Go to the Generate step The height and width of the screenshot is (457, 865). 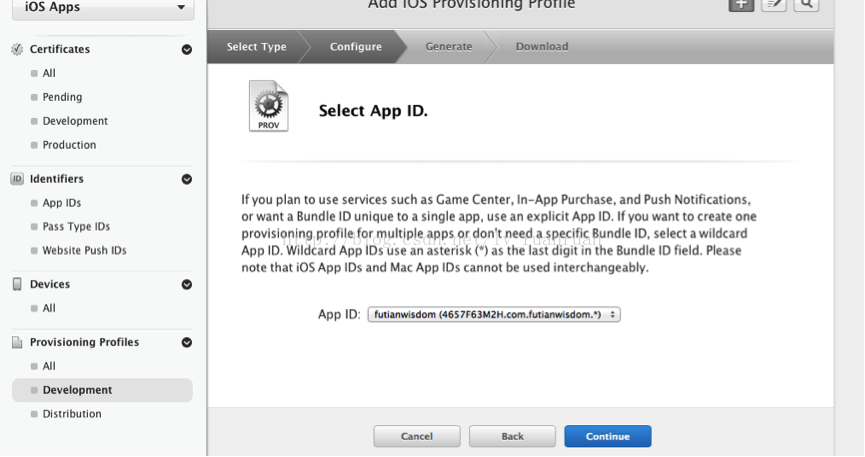(448, 46)
